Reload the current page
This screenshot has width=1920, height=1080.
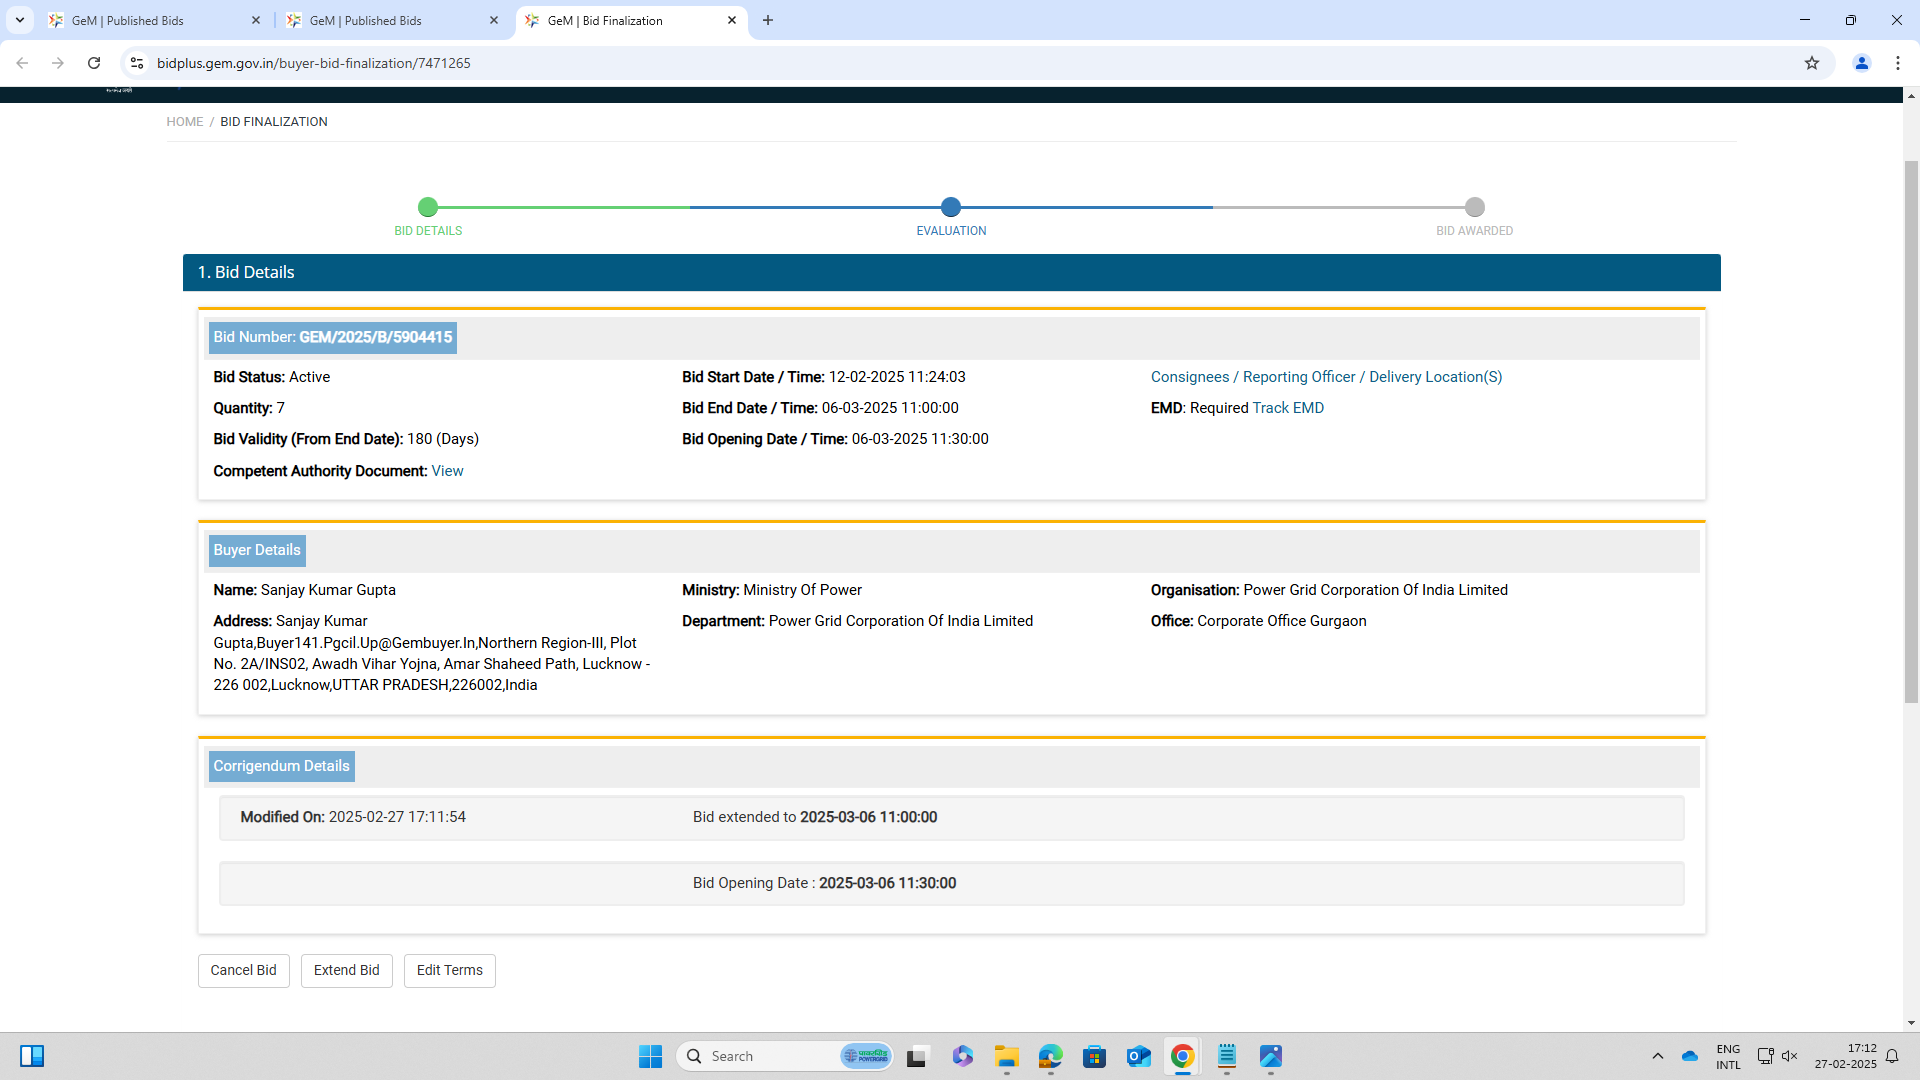pyautogui.click(x=94, y=63)
